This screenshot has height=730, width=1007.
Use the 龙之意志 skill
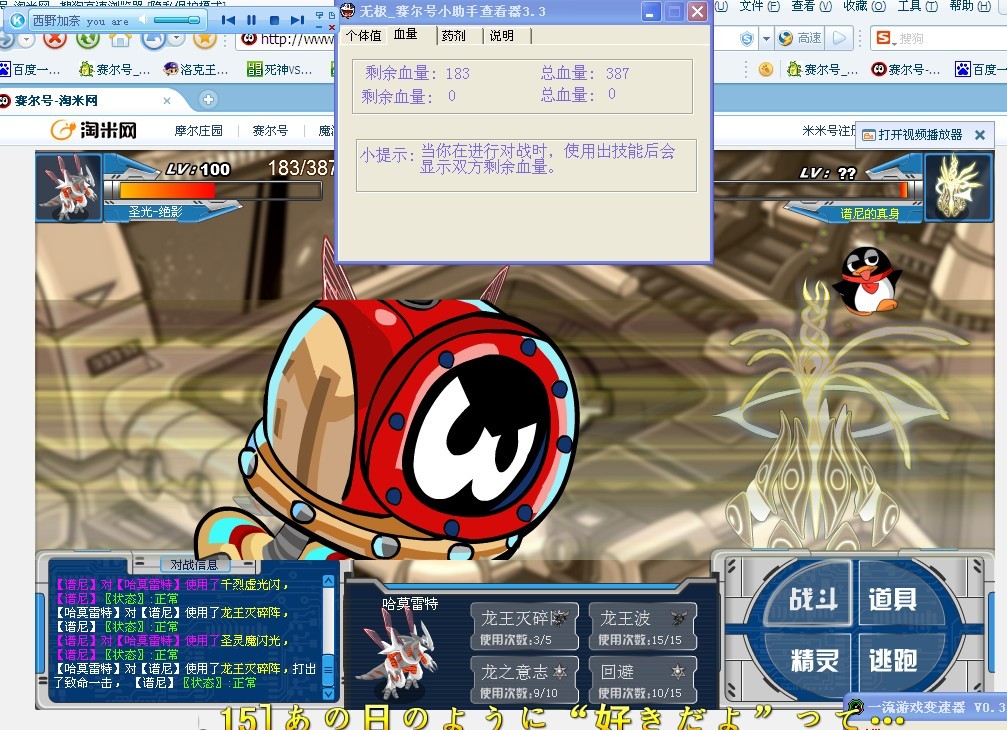(x=524, y=680)
